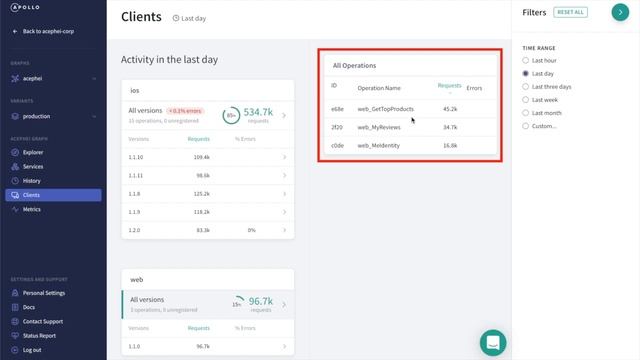The image size is (640, 360).
Task: Open ios version 1.1.11 chevron
Action: [x=284, y=176]
